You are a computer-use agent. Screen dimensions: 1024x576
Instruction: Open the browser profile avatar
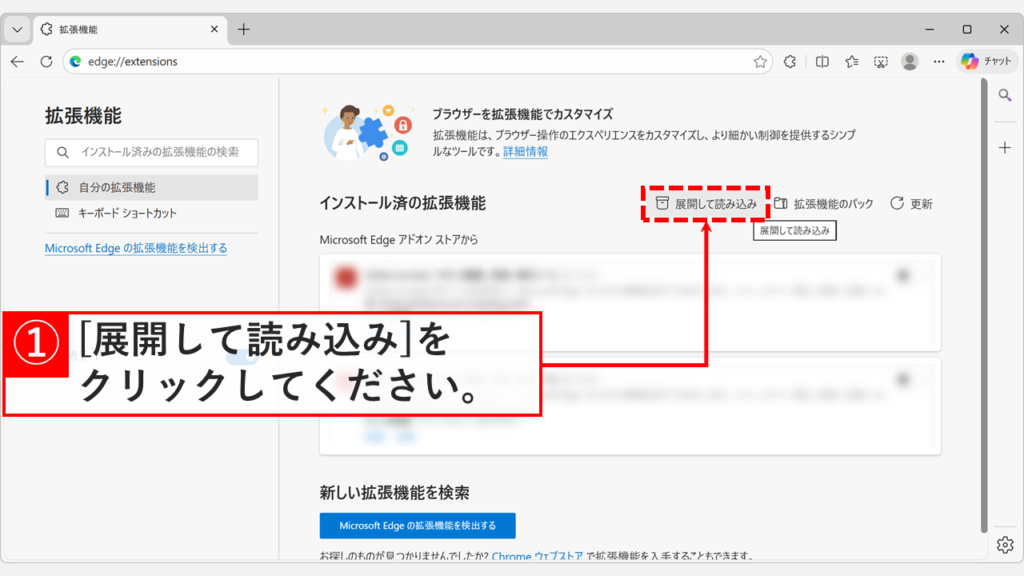[909, 61]
